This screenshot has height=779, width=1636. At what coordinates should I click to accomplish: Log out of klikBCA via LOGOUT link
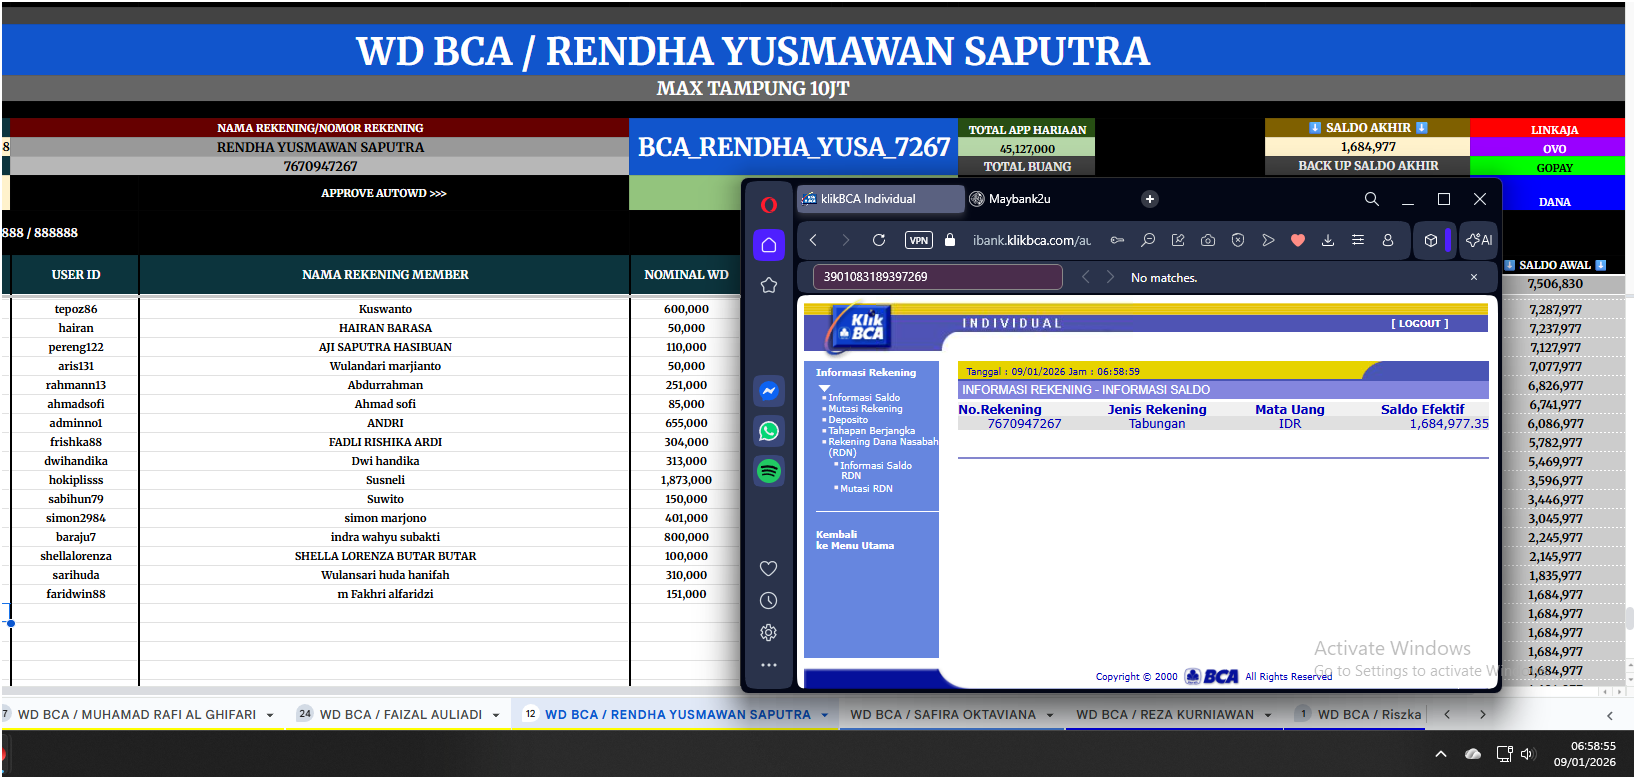tap(1419, 324)
